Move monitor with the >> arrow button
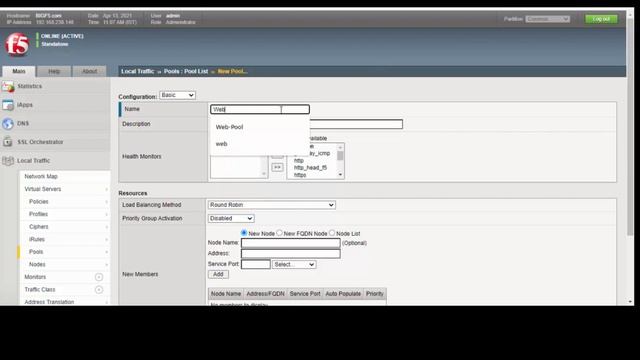Screen dimensions: 640x360 [x=277, y=167]
